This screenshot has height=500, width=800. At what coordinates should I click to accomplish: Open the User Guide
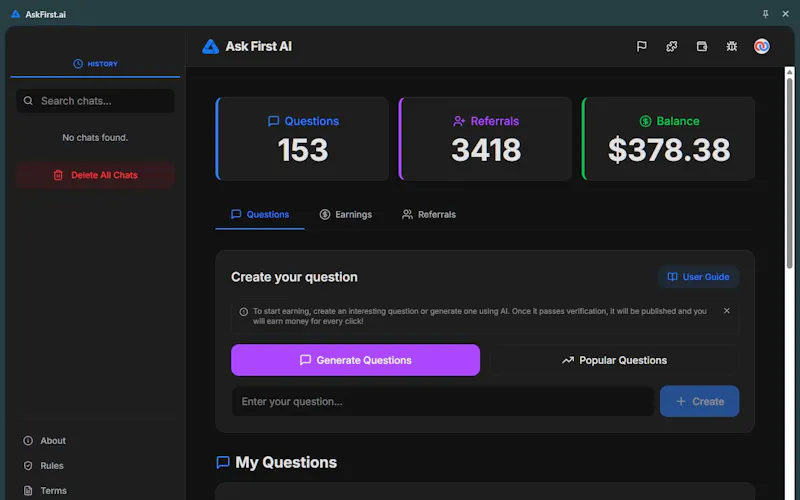pyautogui.click(x=698, y=277)
